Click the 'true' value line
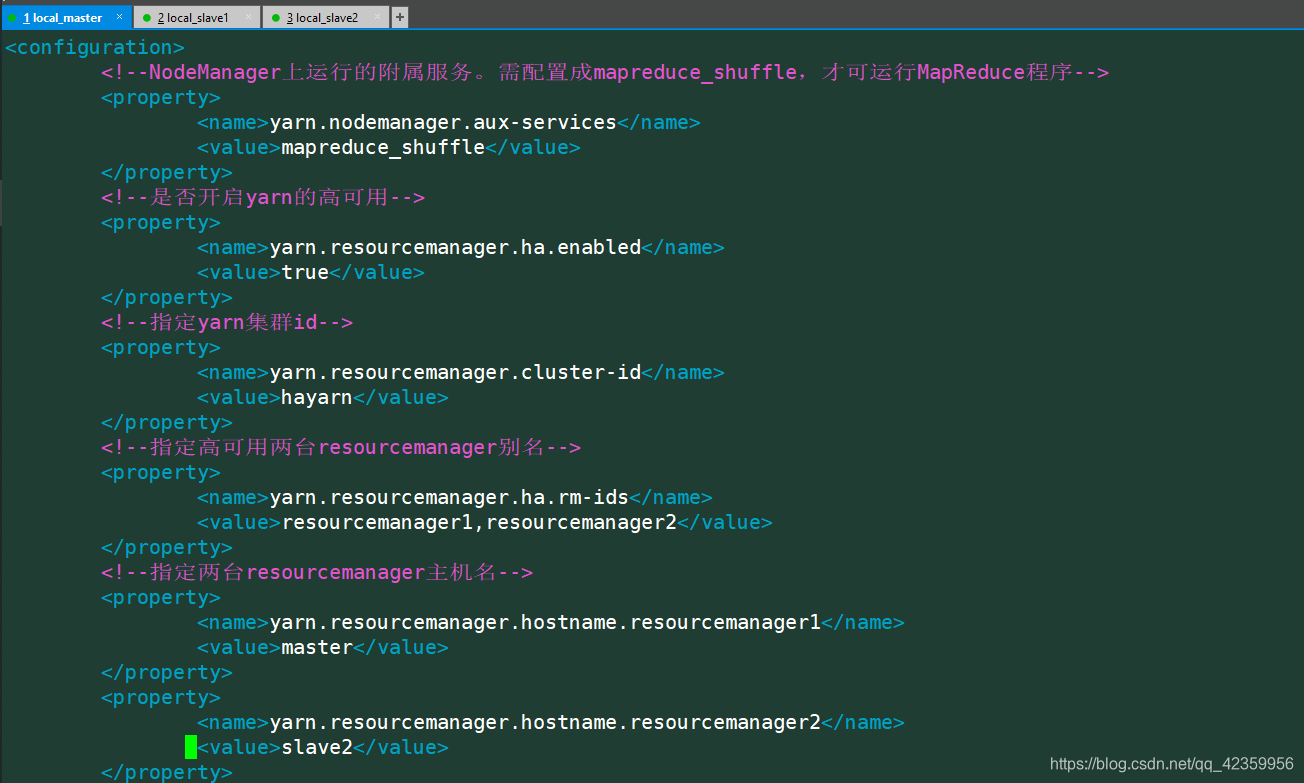Viewport: 1304px width, 783px height. (x=311, y=272)
